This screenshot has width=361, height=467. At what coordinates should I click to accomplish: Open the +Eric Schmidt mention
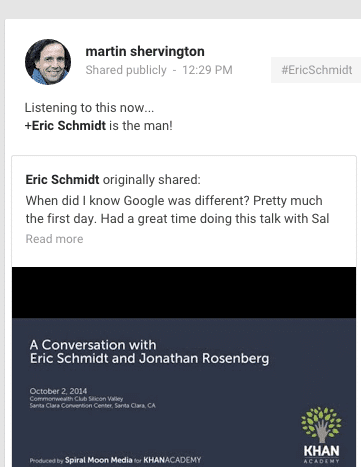(65, 126)
